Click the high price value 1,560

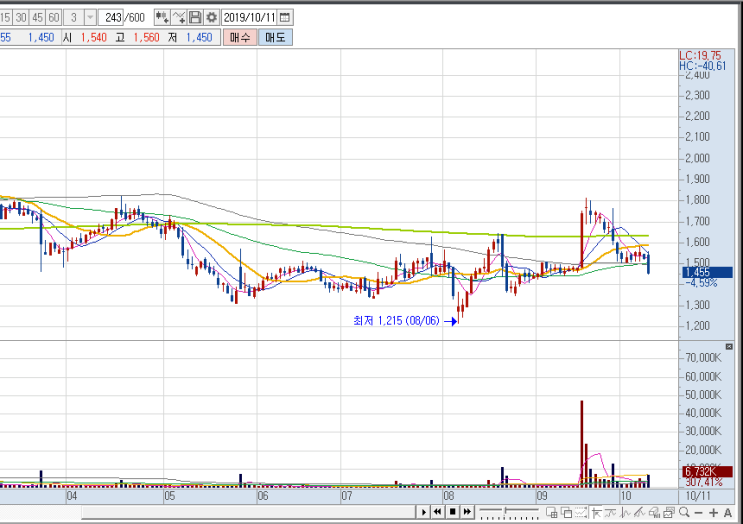146,37
